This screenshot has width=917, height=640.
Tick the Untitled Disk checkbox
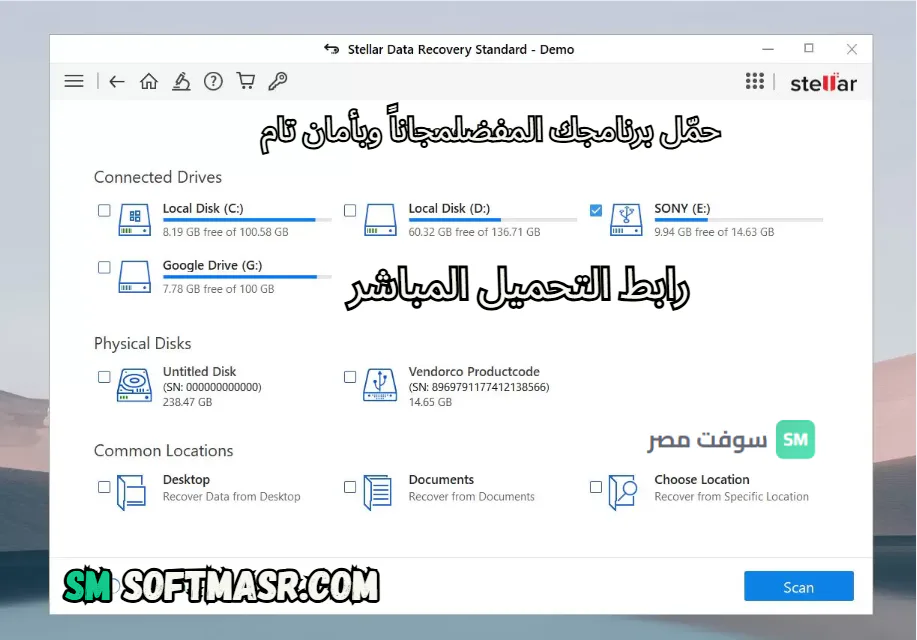[x=104, y=377]
